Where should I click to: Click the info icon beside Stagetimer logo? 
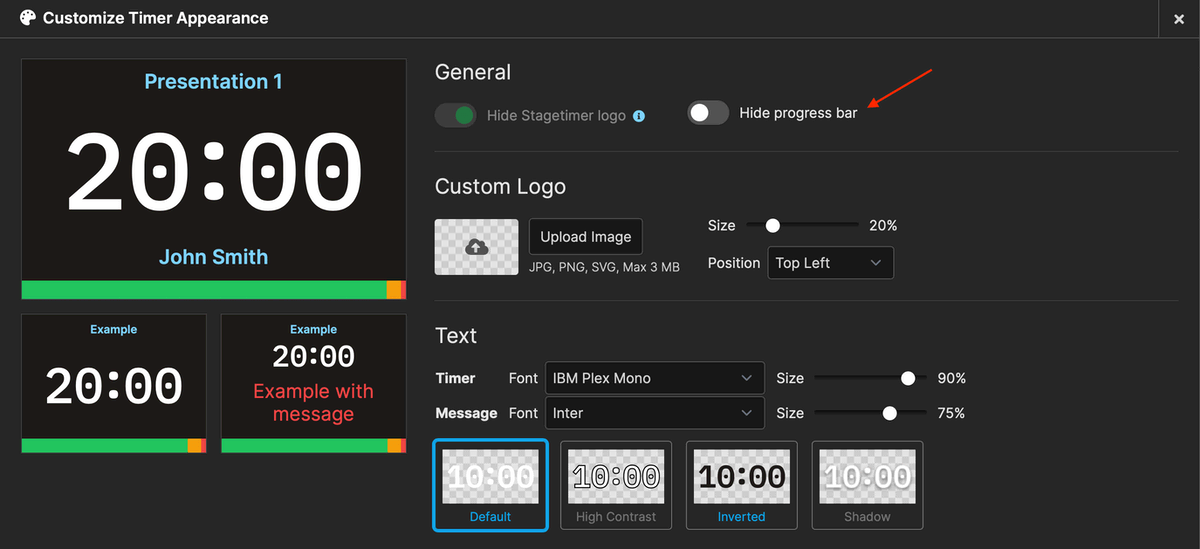click(x=639, y=116)
